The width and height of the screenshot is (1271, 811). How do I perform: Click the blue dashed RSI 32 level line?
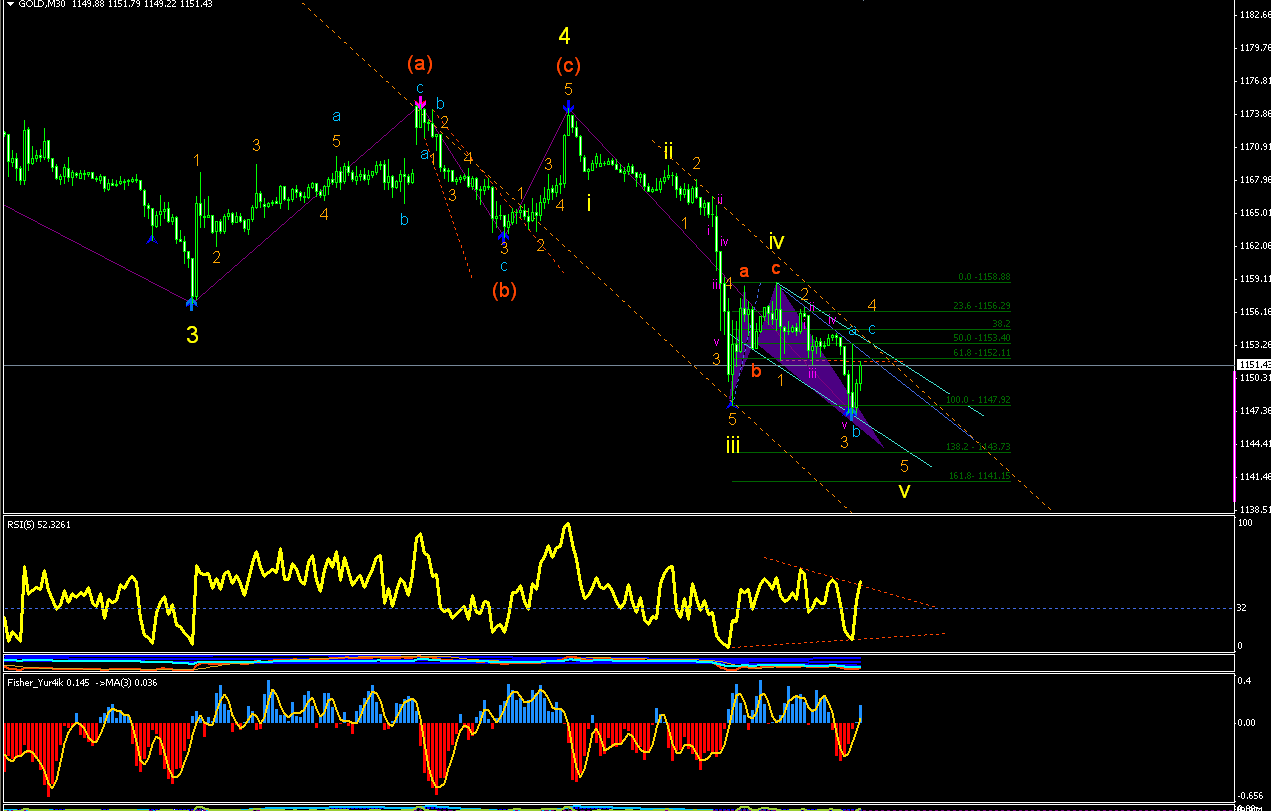pos(618,609)
